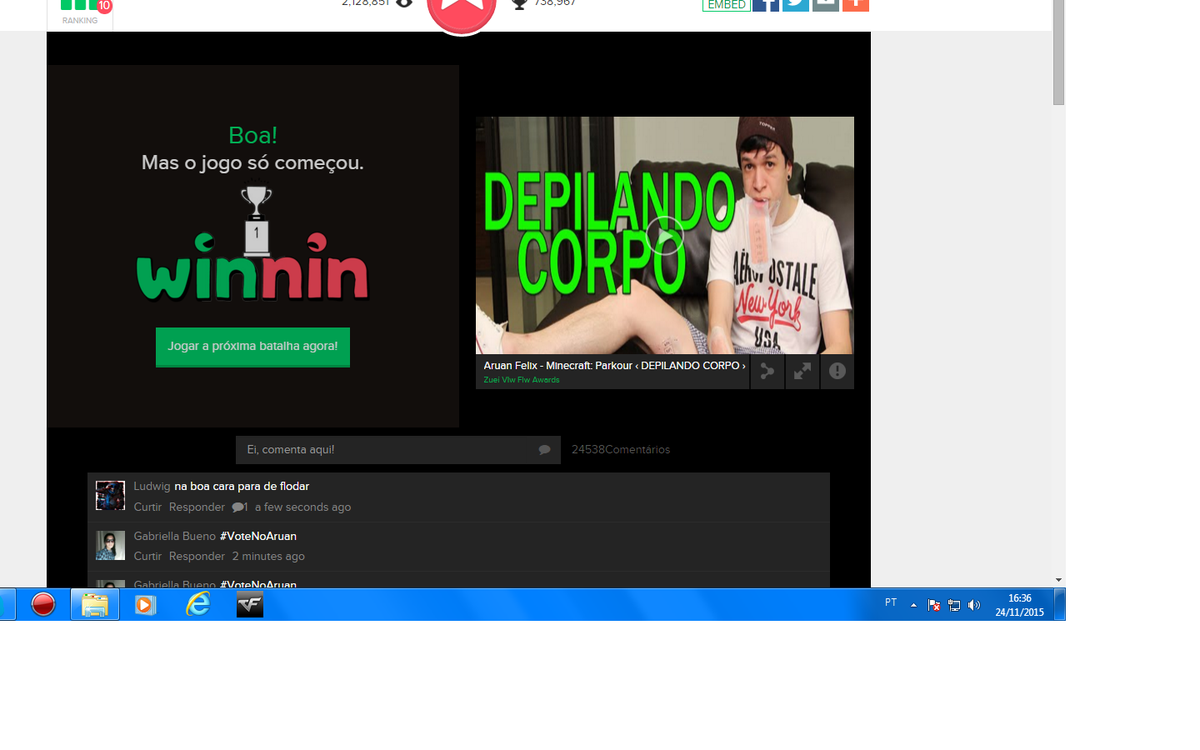This screenshot has width=1200, height=750.
Task: Click the EMBED button
Action: [x=726, y=5]
